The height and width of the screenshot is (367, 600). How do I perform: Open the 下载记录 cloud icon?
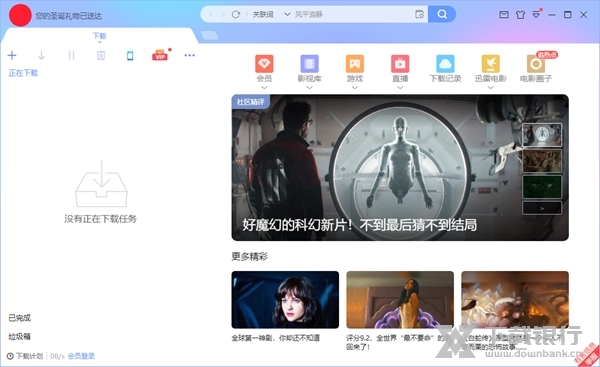(x=445, y=64)
